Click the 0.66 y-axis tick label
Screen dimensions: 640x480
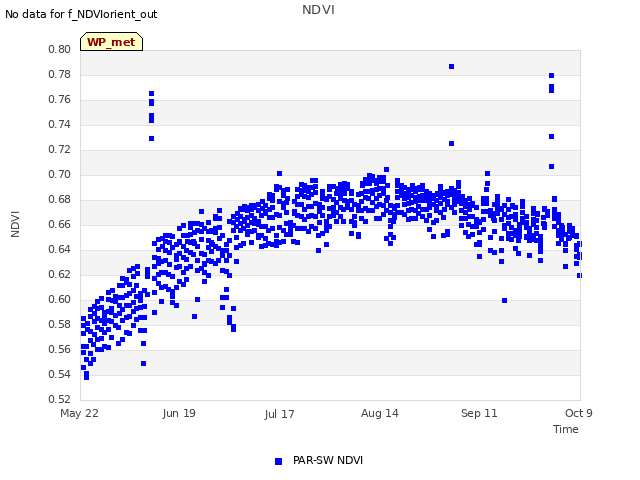pyautogui.click(x=60, y=224)
